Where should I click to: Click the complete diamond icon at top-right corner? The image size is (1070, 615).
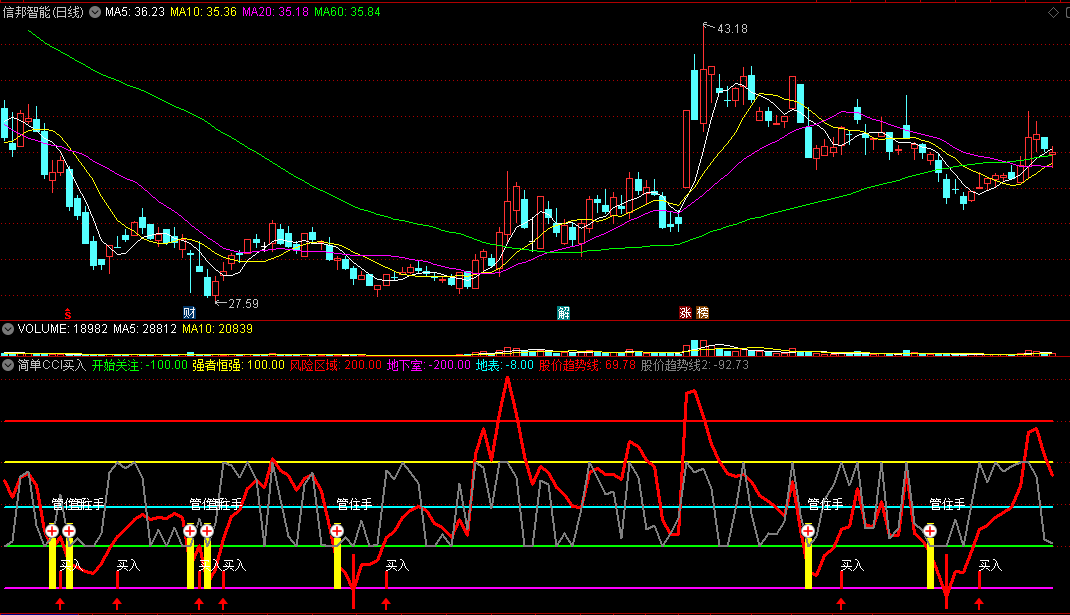coord(1054,12)
